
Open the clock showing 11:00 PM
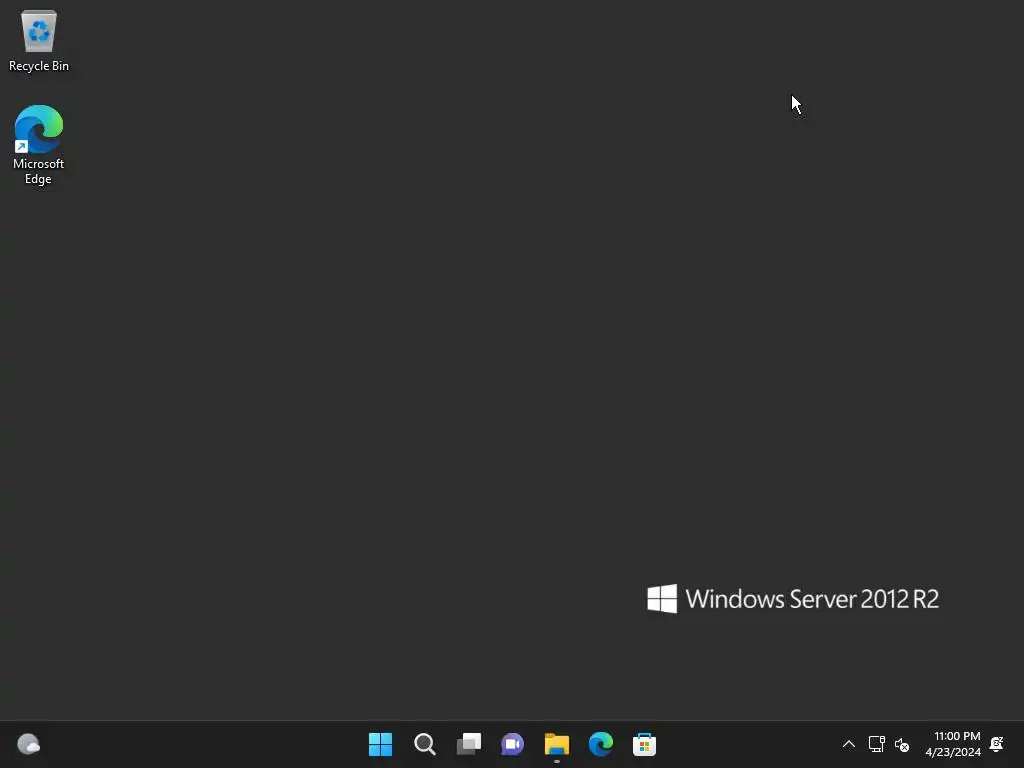(x=953, y=744)
